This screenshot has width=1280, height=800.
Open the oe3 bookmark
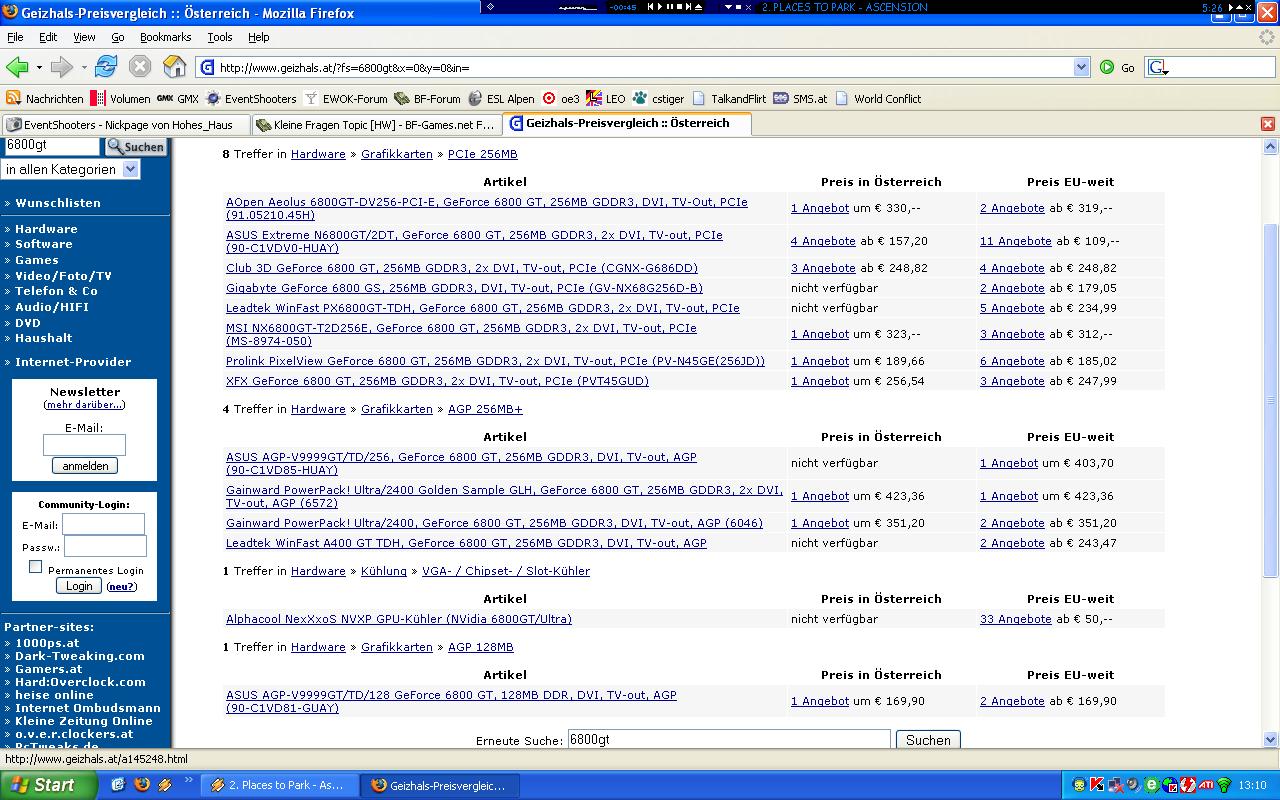pos(561,99)
